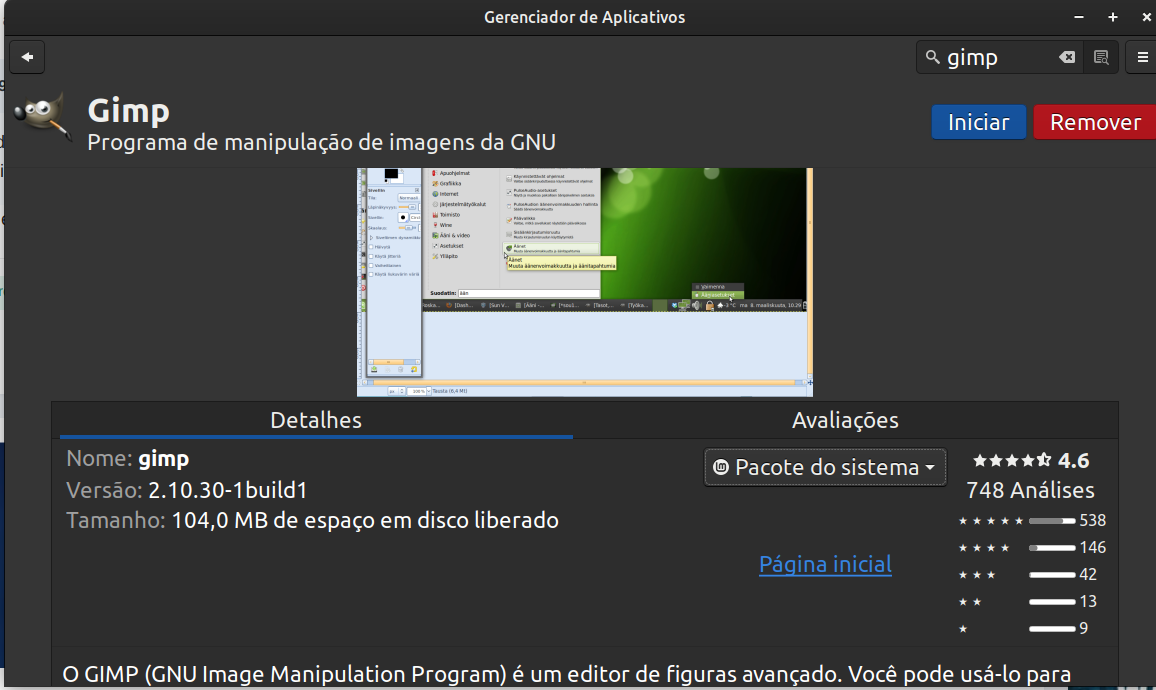Click the 748 Análises count
The width and height of the screenshot is (1156, 690).
(x=1030, y=490)
